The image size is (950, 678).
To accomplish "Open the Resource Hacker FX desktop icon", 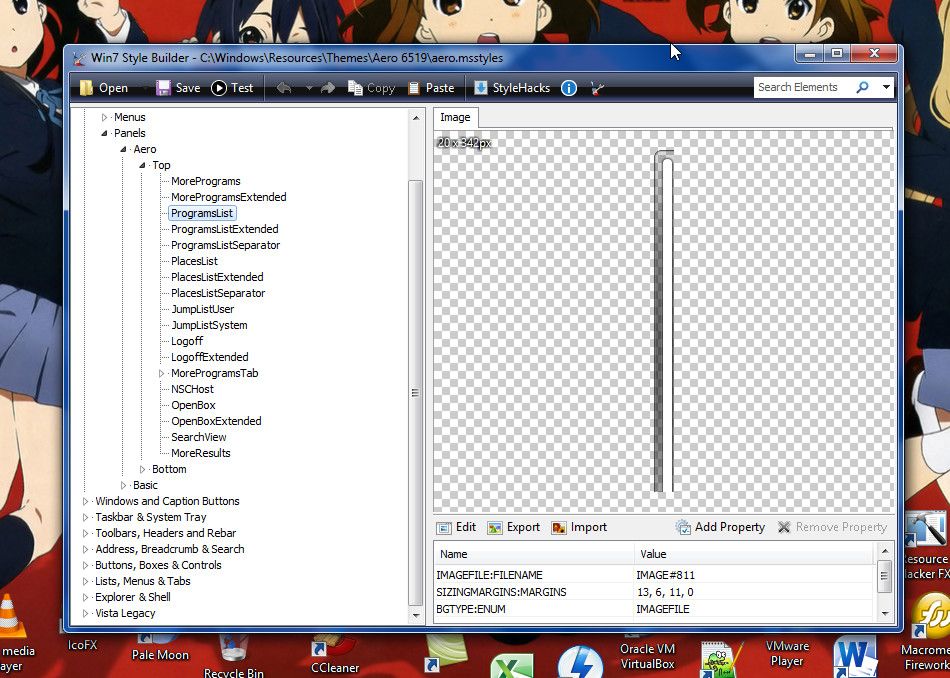I will (x=927, y=545).
